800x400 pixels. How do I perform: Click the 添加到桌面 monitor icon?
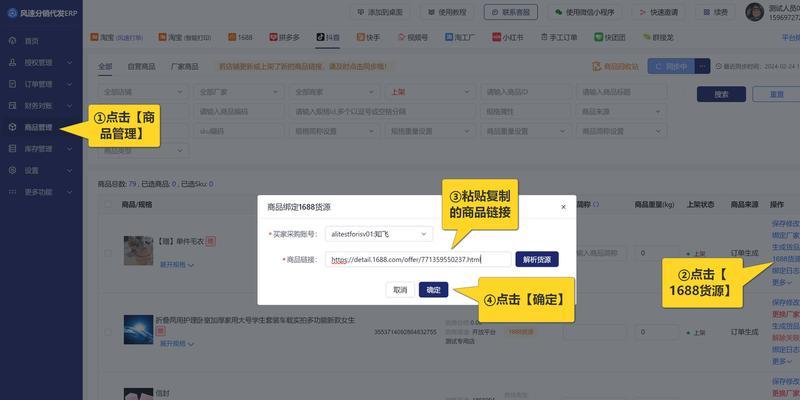point(361,12)
